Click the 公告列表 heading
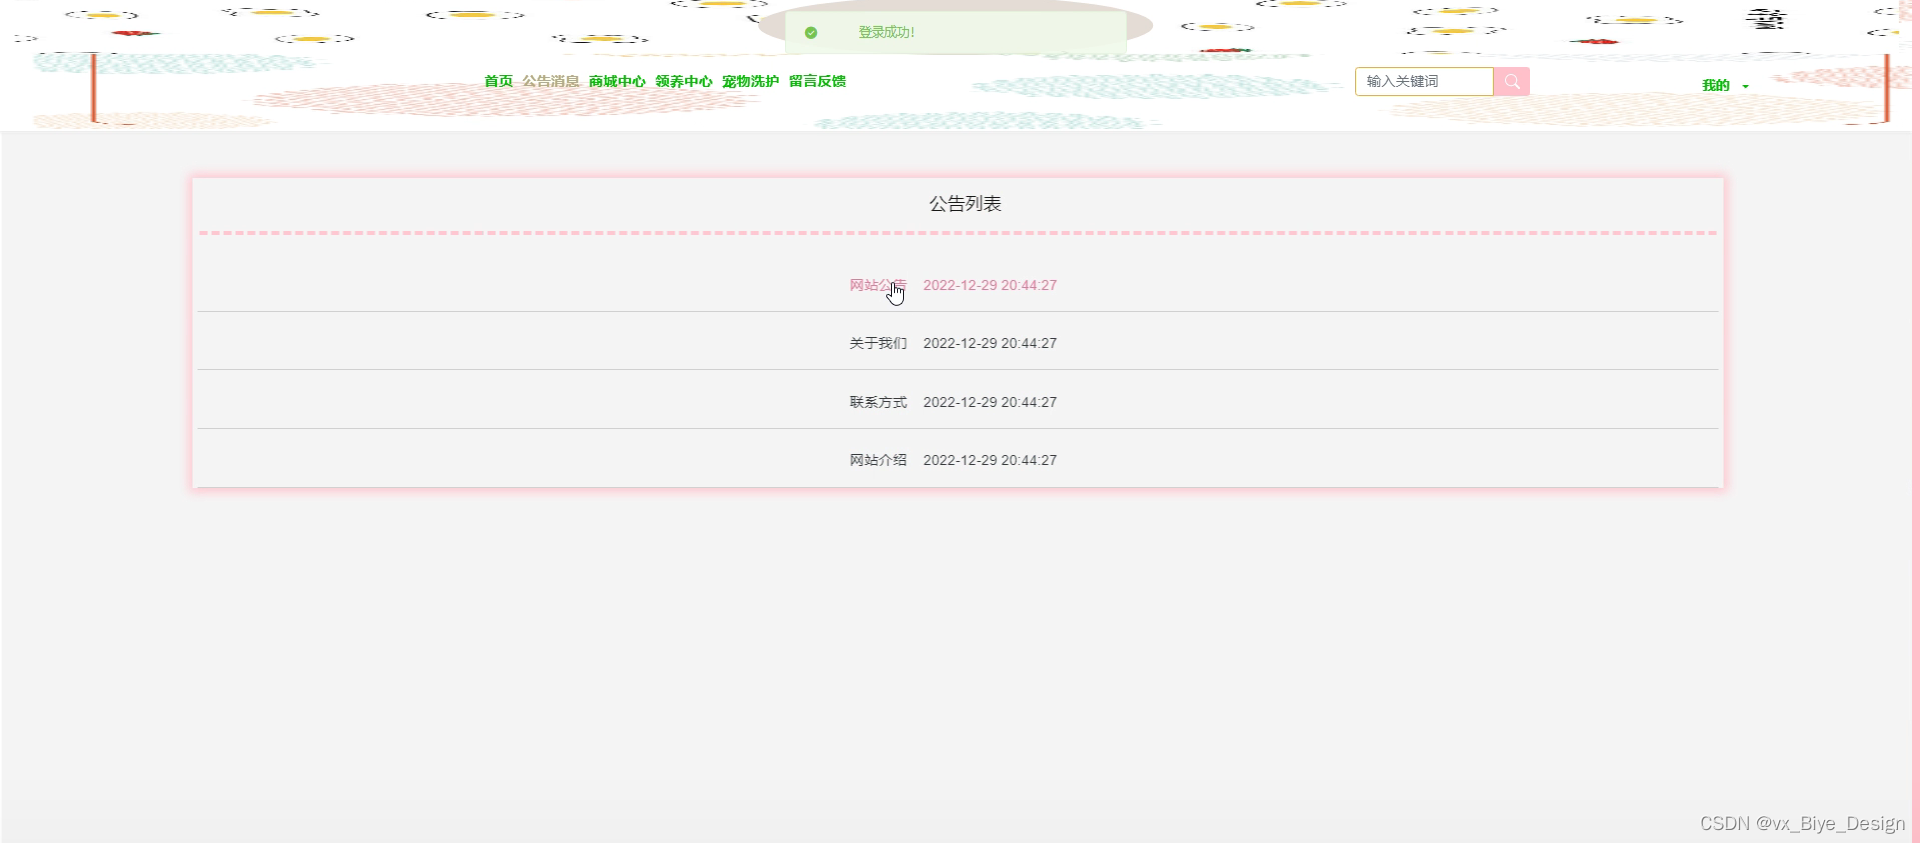Image resolution: width=1920 pixels, height=843 pixels. point(965,204)
